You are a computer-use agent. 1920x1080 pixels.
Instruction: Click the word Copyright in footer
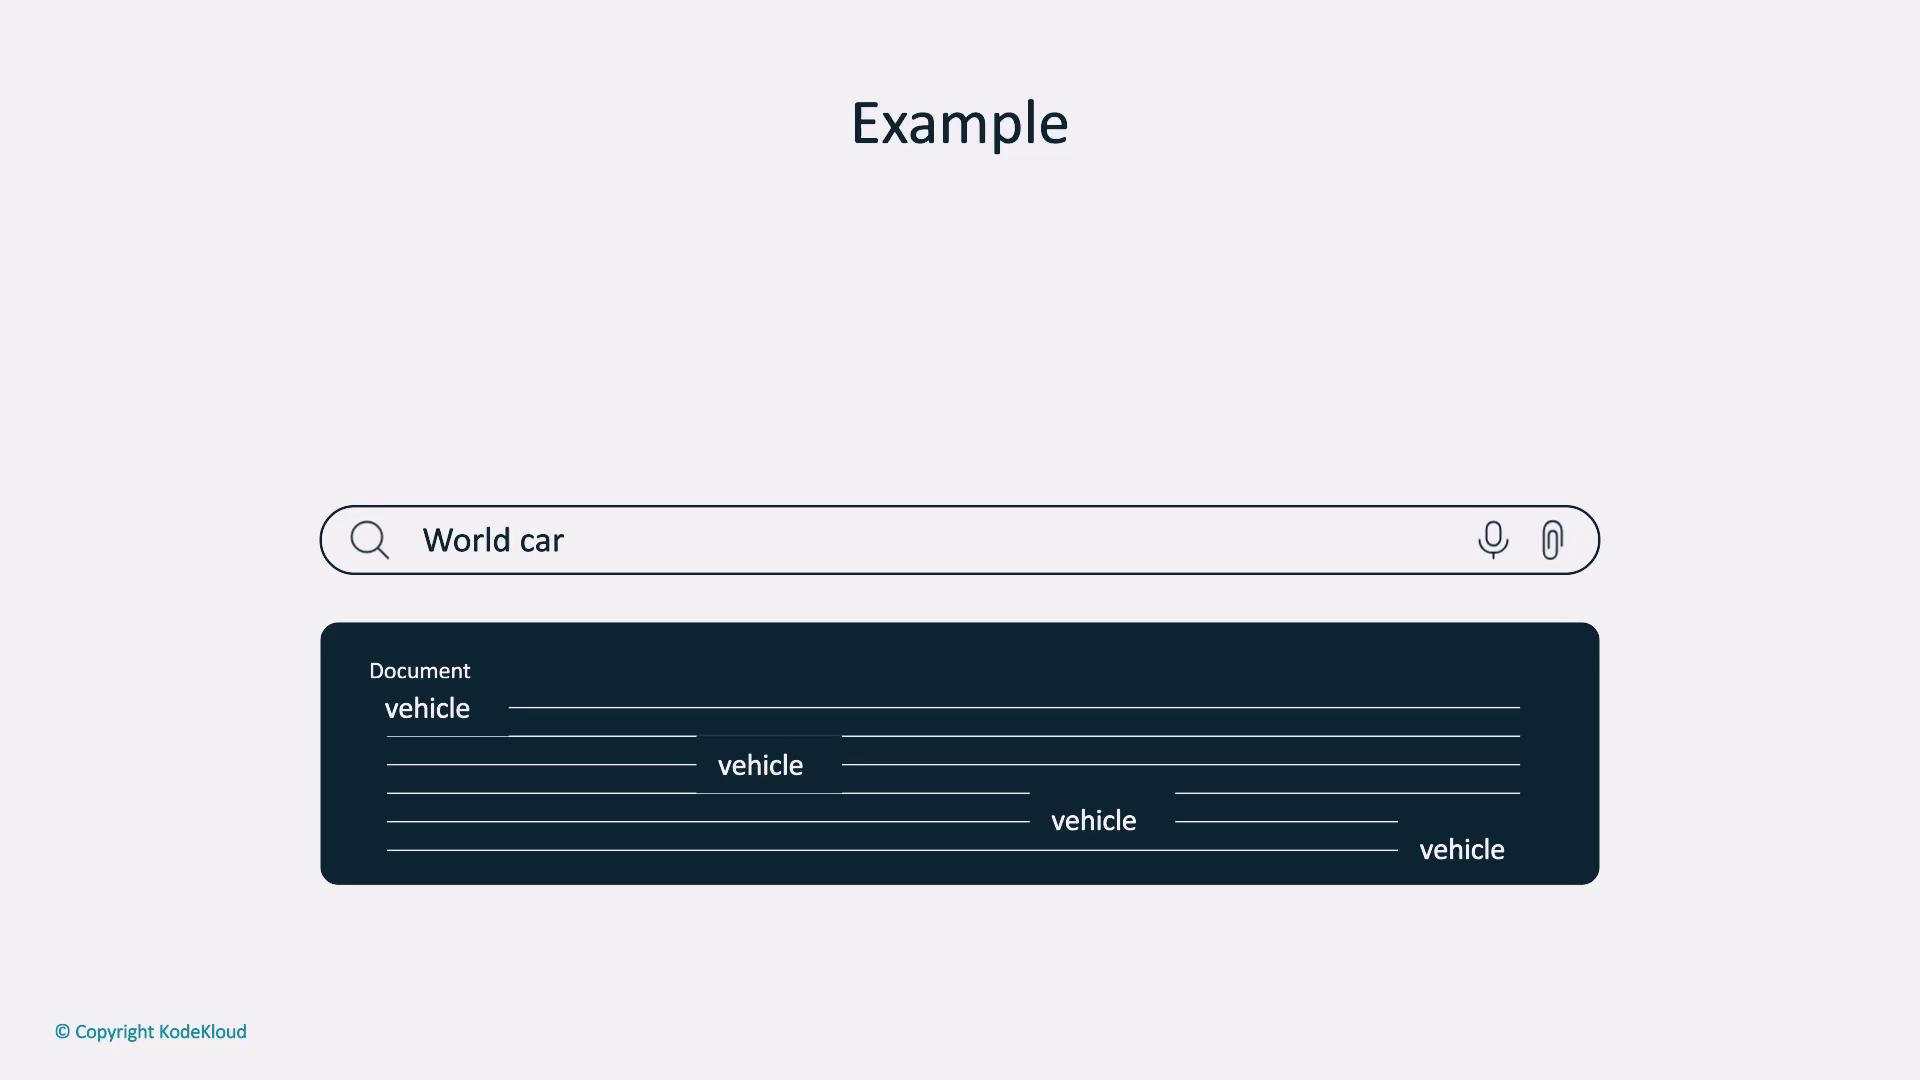point(114,1032)
